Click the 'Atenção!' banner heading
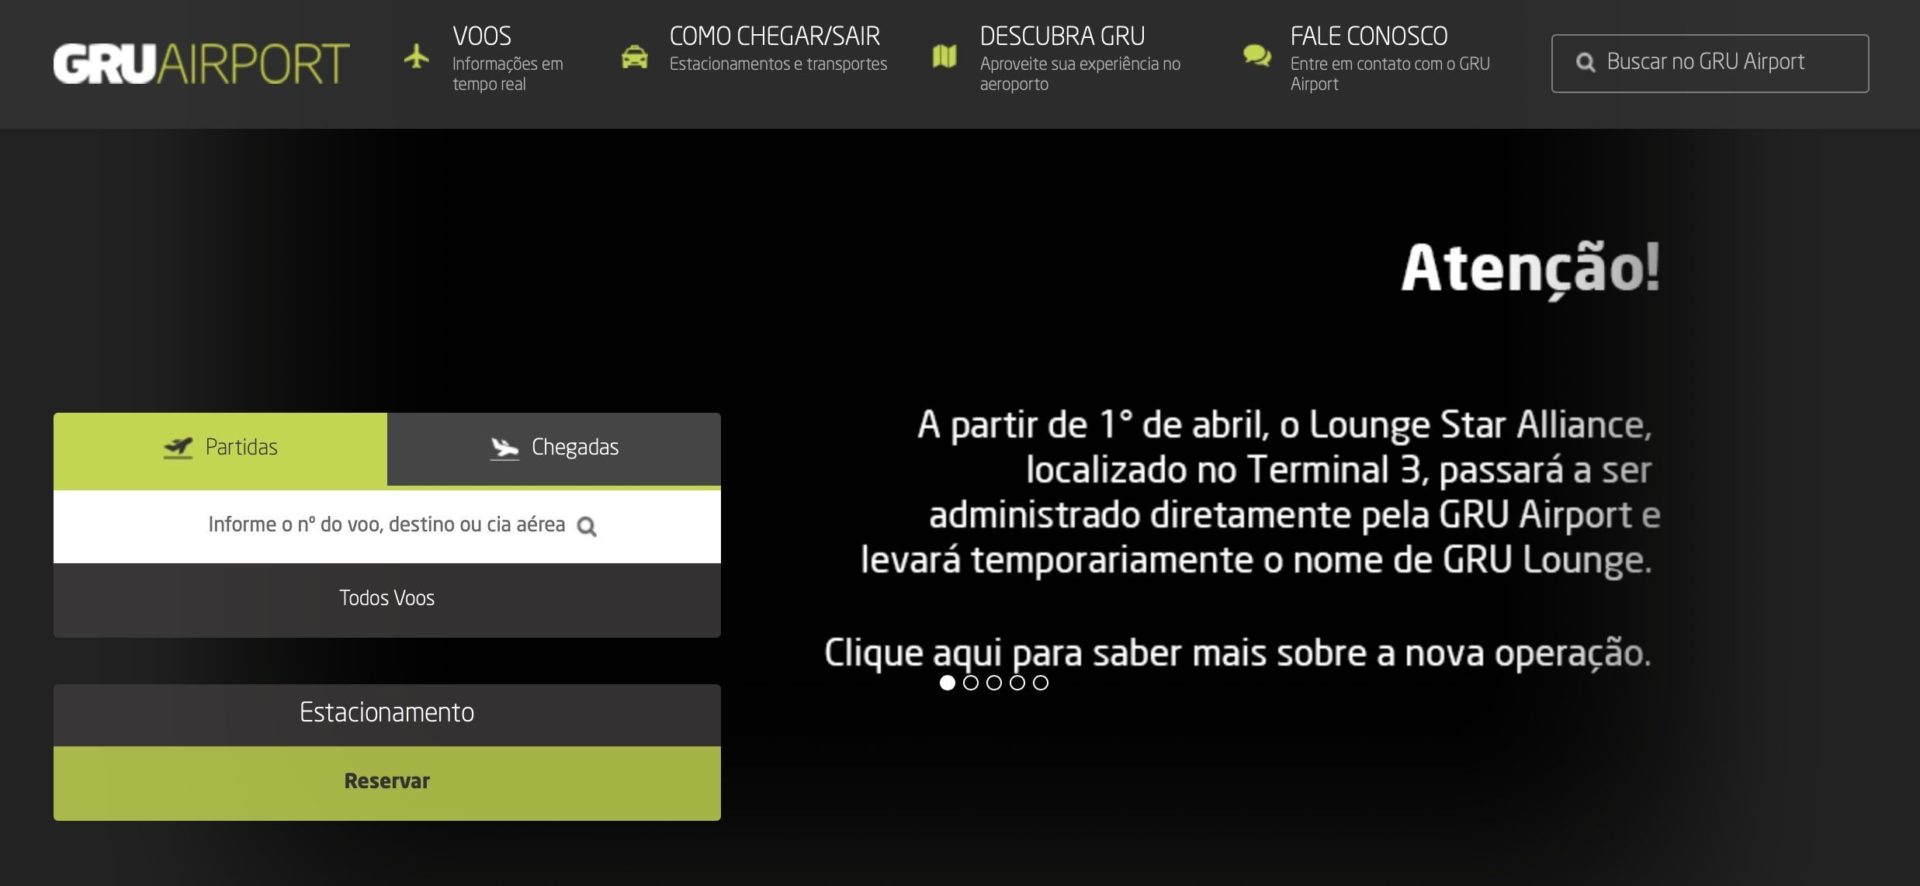This screenshot has width=1920, height=886. point(1530,269)
